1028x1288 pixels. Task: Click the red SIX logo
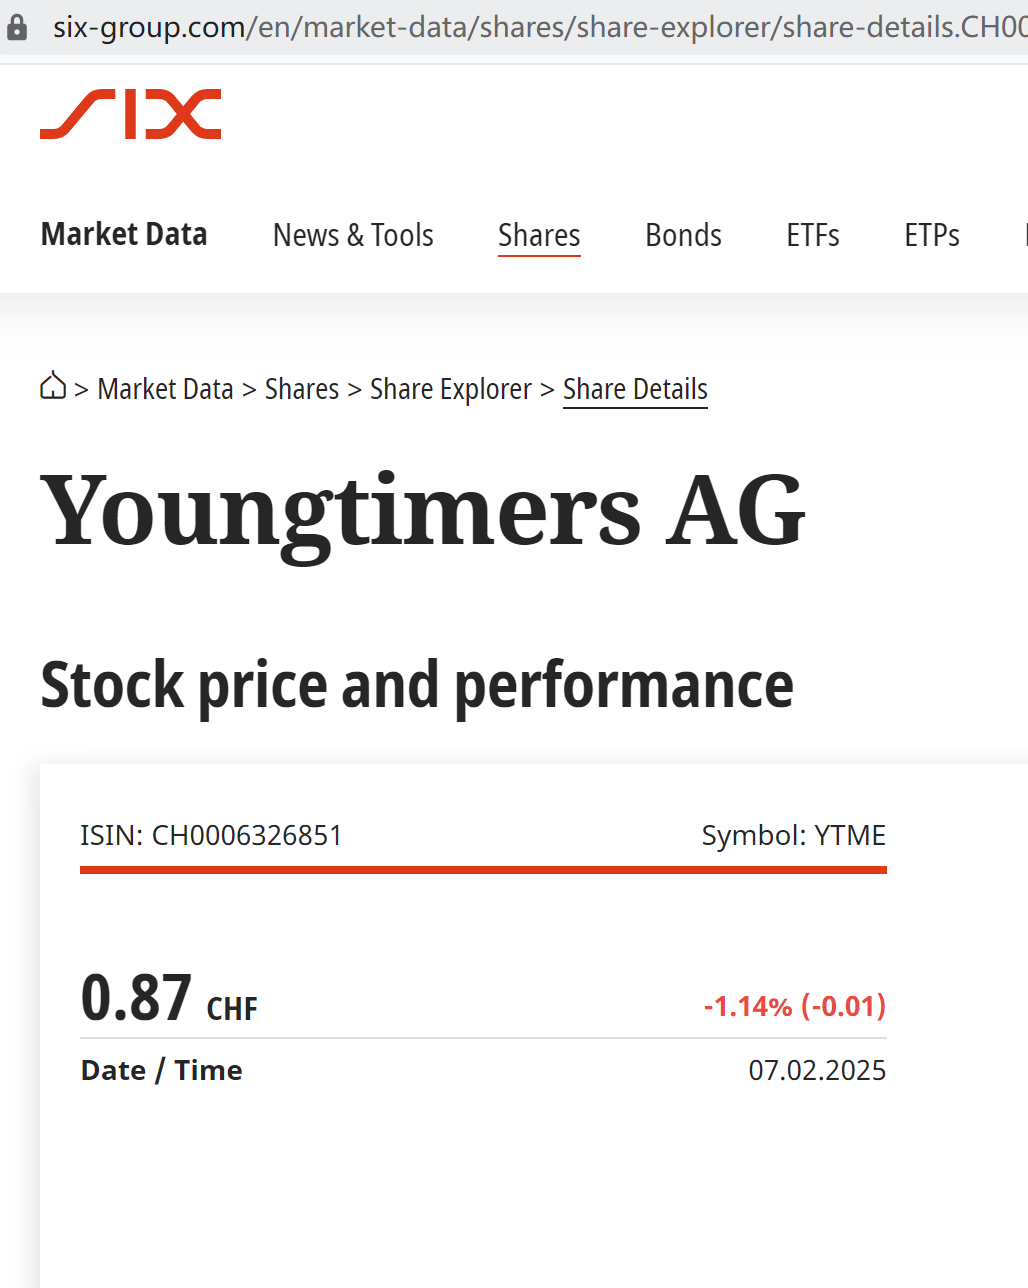tap(130, 114)
